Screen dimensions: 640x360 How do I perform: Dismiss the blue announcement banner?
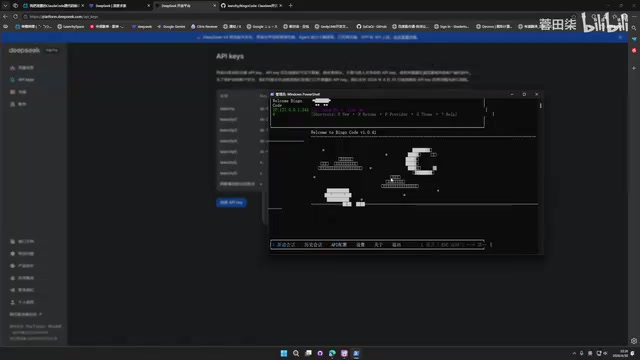pos(620,37)
